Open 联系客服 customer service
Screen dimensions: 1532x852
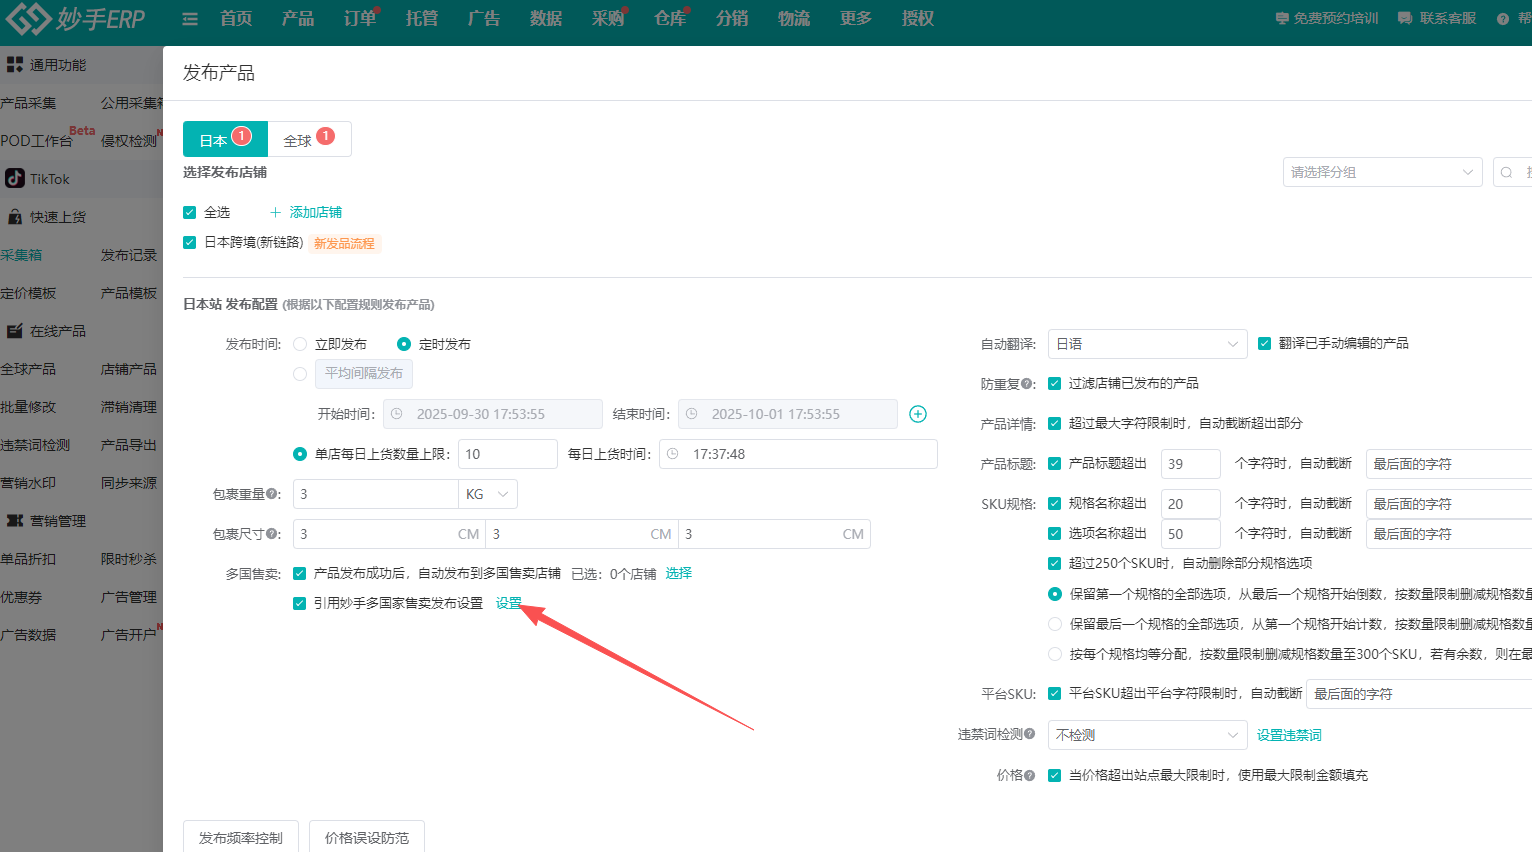pos(1436,17)
